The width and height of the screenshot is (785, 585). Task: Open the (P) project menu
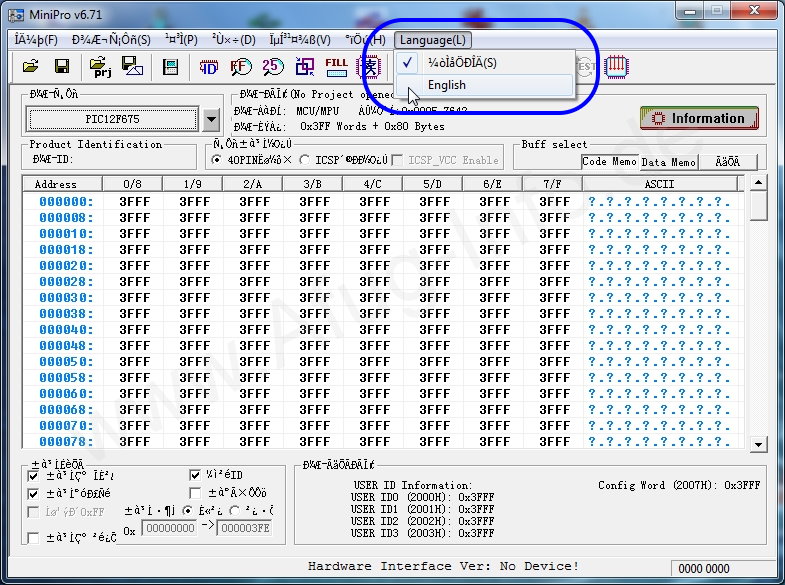(181, 40)
